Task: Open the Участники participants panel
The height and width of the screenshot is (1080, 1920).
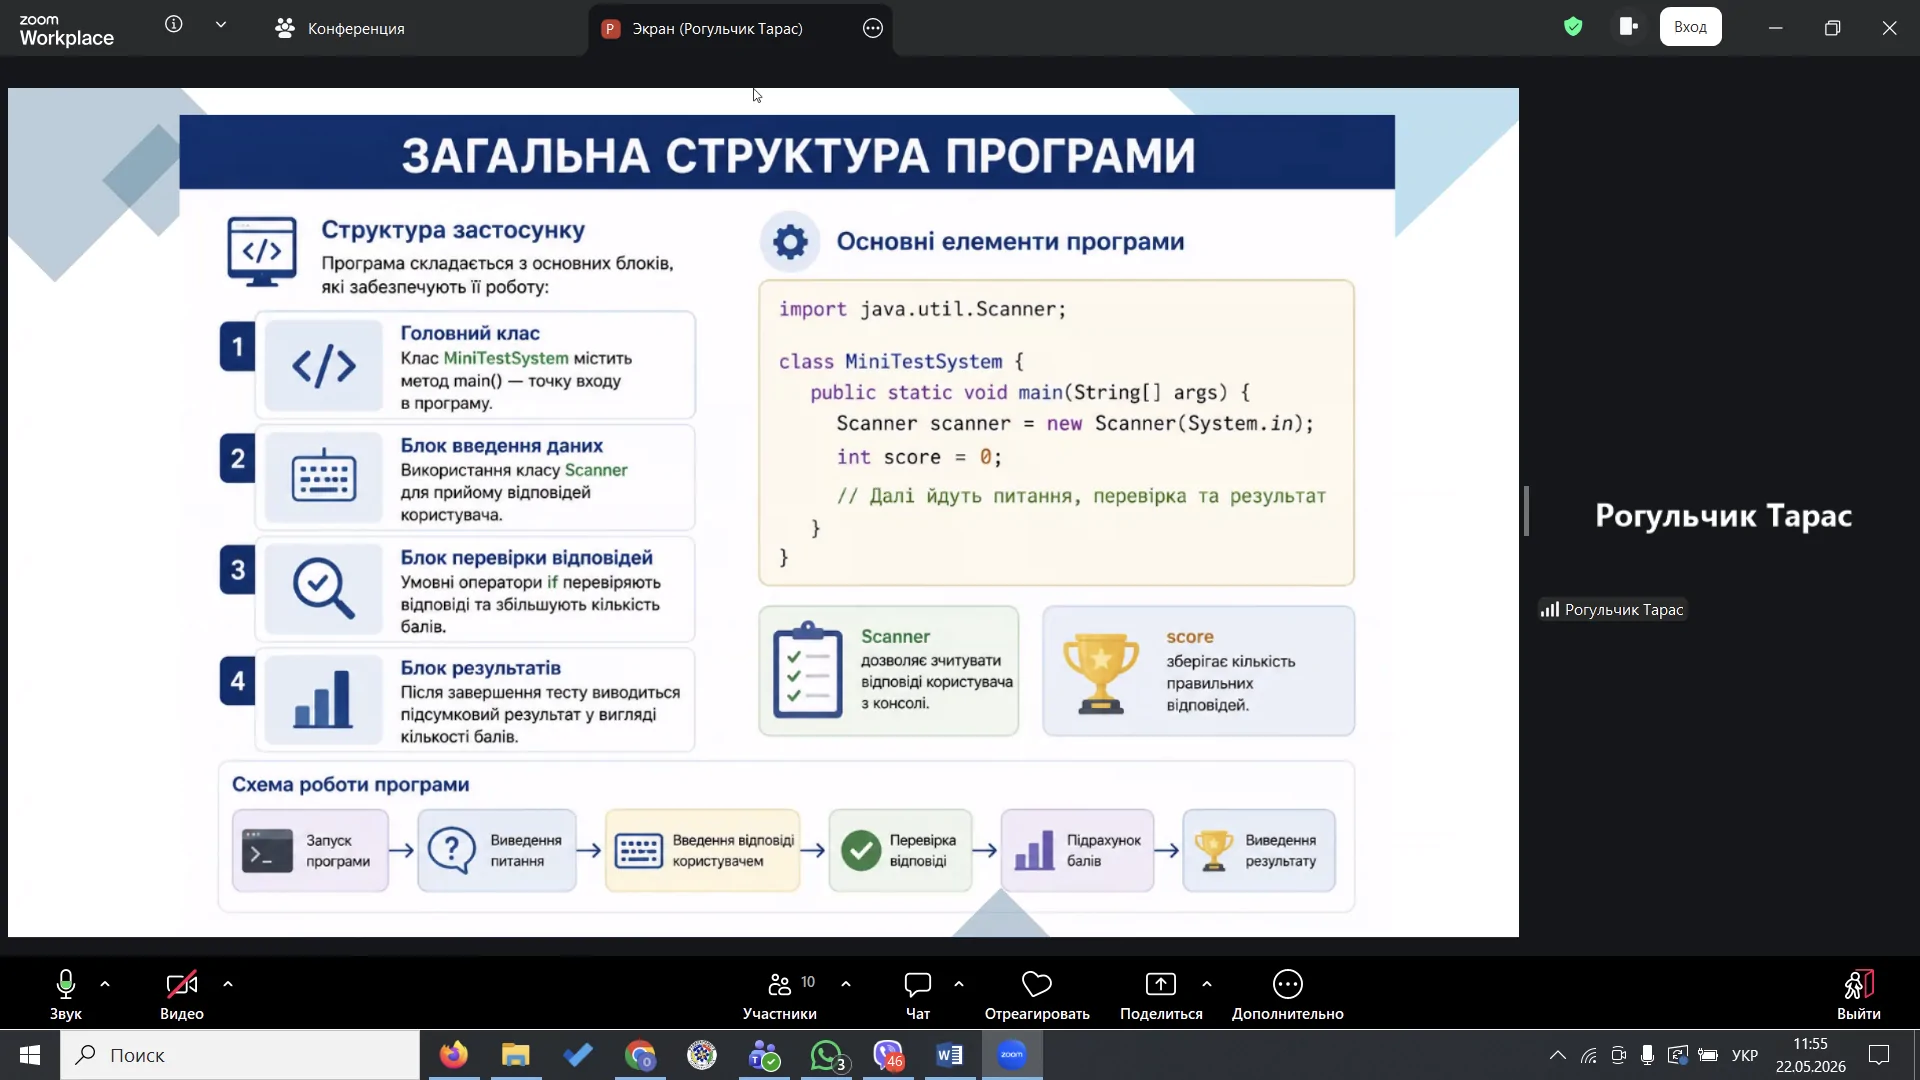Action: [x=780, y=995]
